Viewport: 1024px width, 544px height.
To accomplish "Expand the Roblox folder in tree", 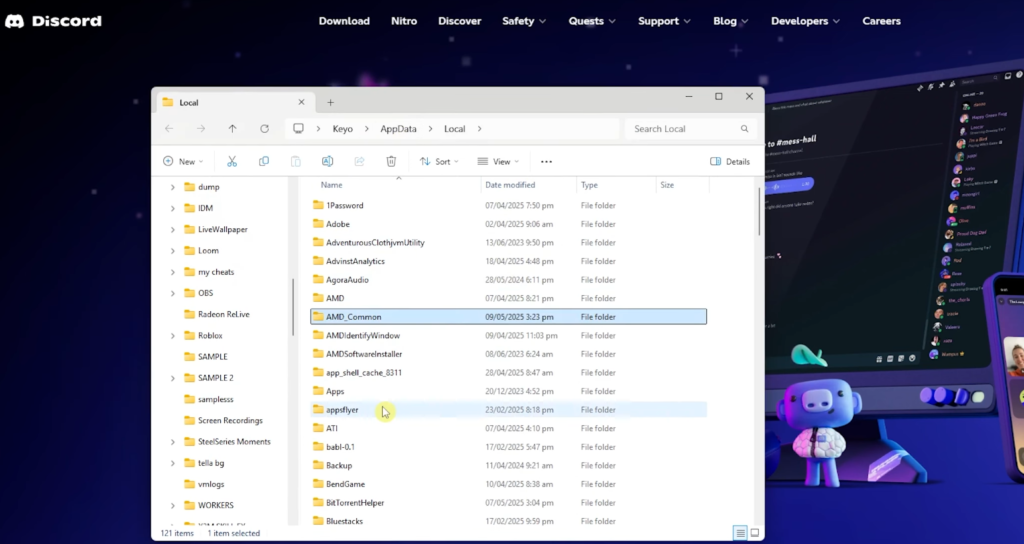I will point(172,336).
